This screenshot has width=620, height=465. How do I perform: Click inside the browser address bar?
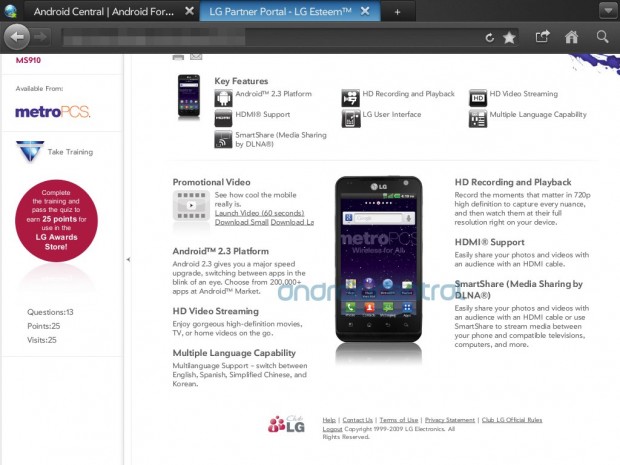[270, 37]
